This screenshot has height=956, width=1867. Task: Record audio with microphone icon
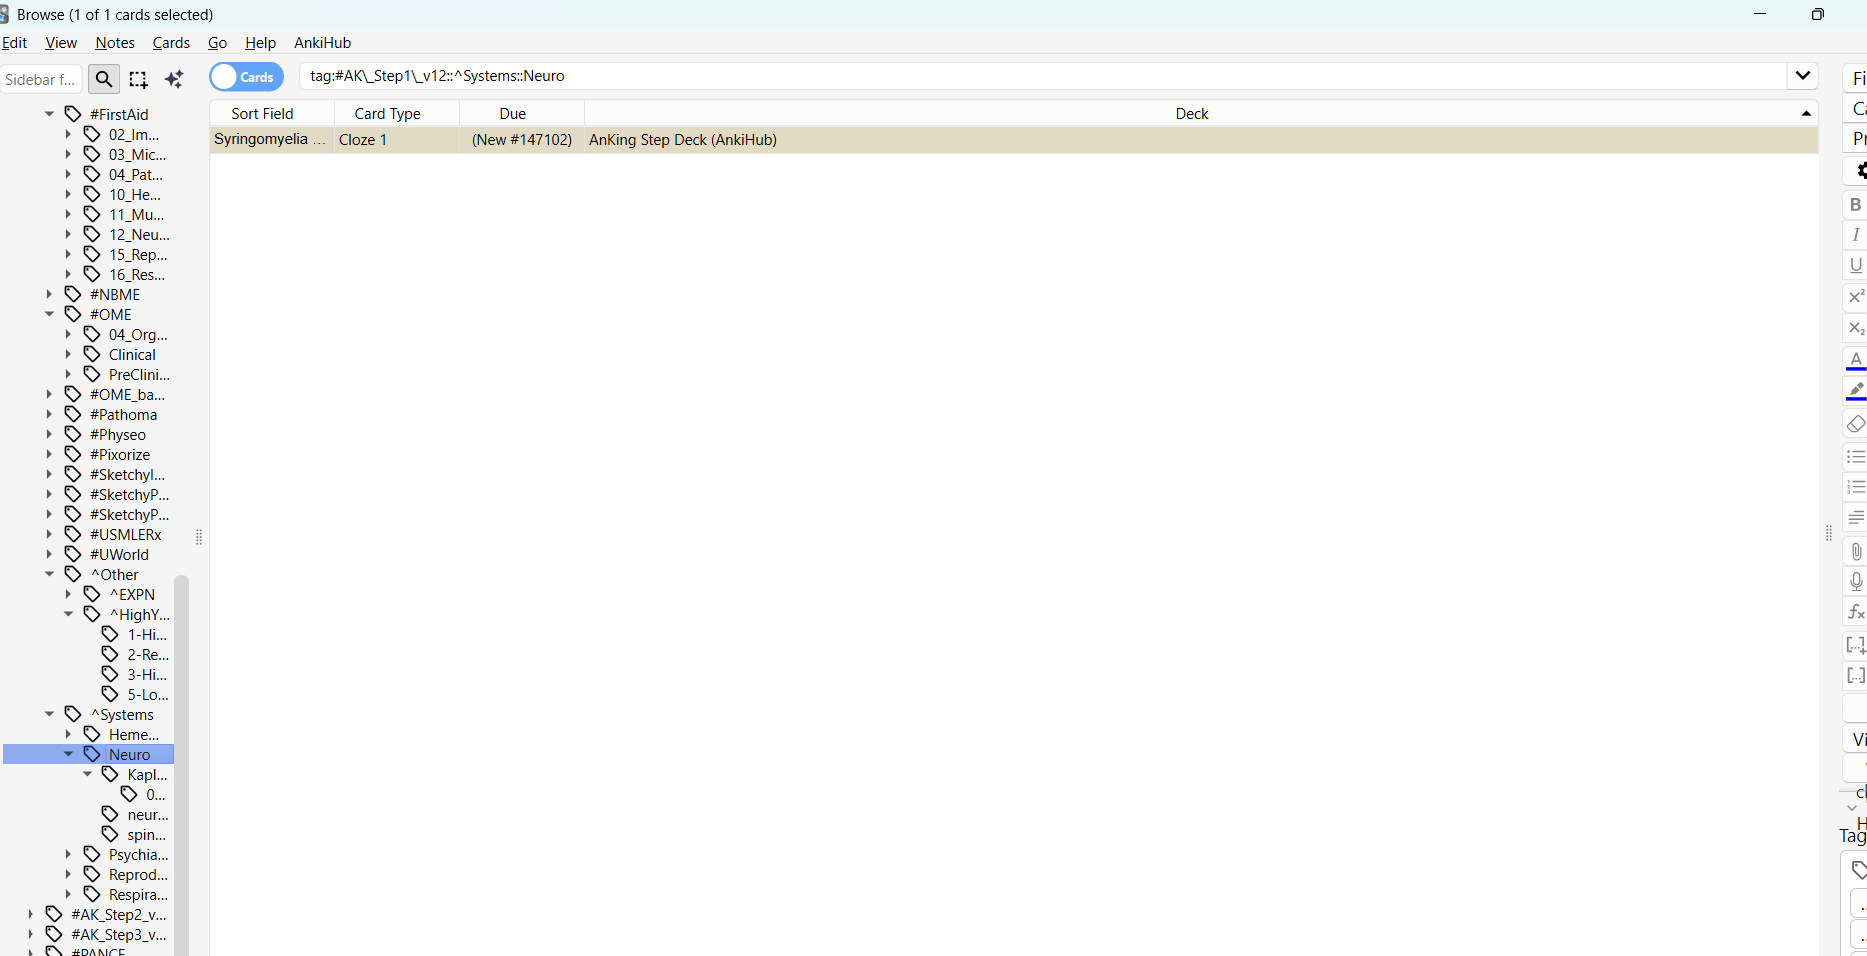point(1855,581)
